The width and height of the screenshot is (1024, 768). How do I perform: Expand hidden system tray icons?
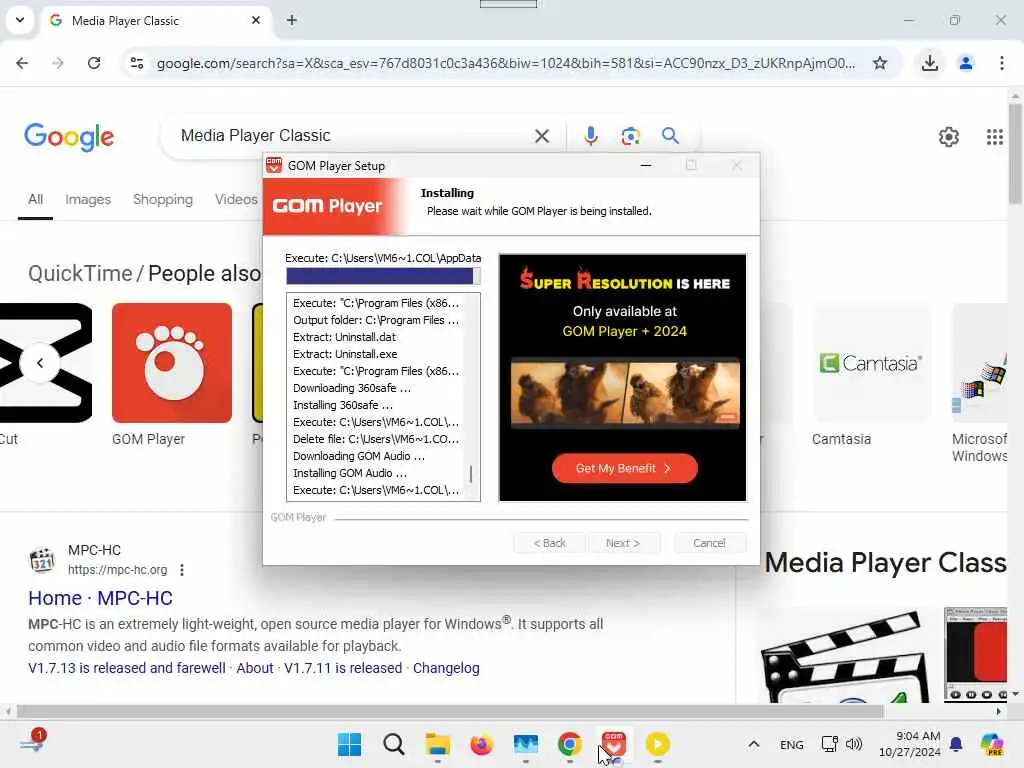[x=754, y=744]
